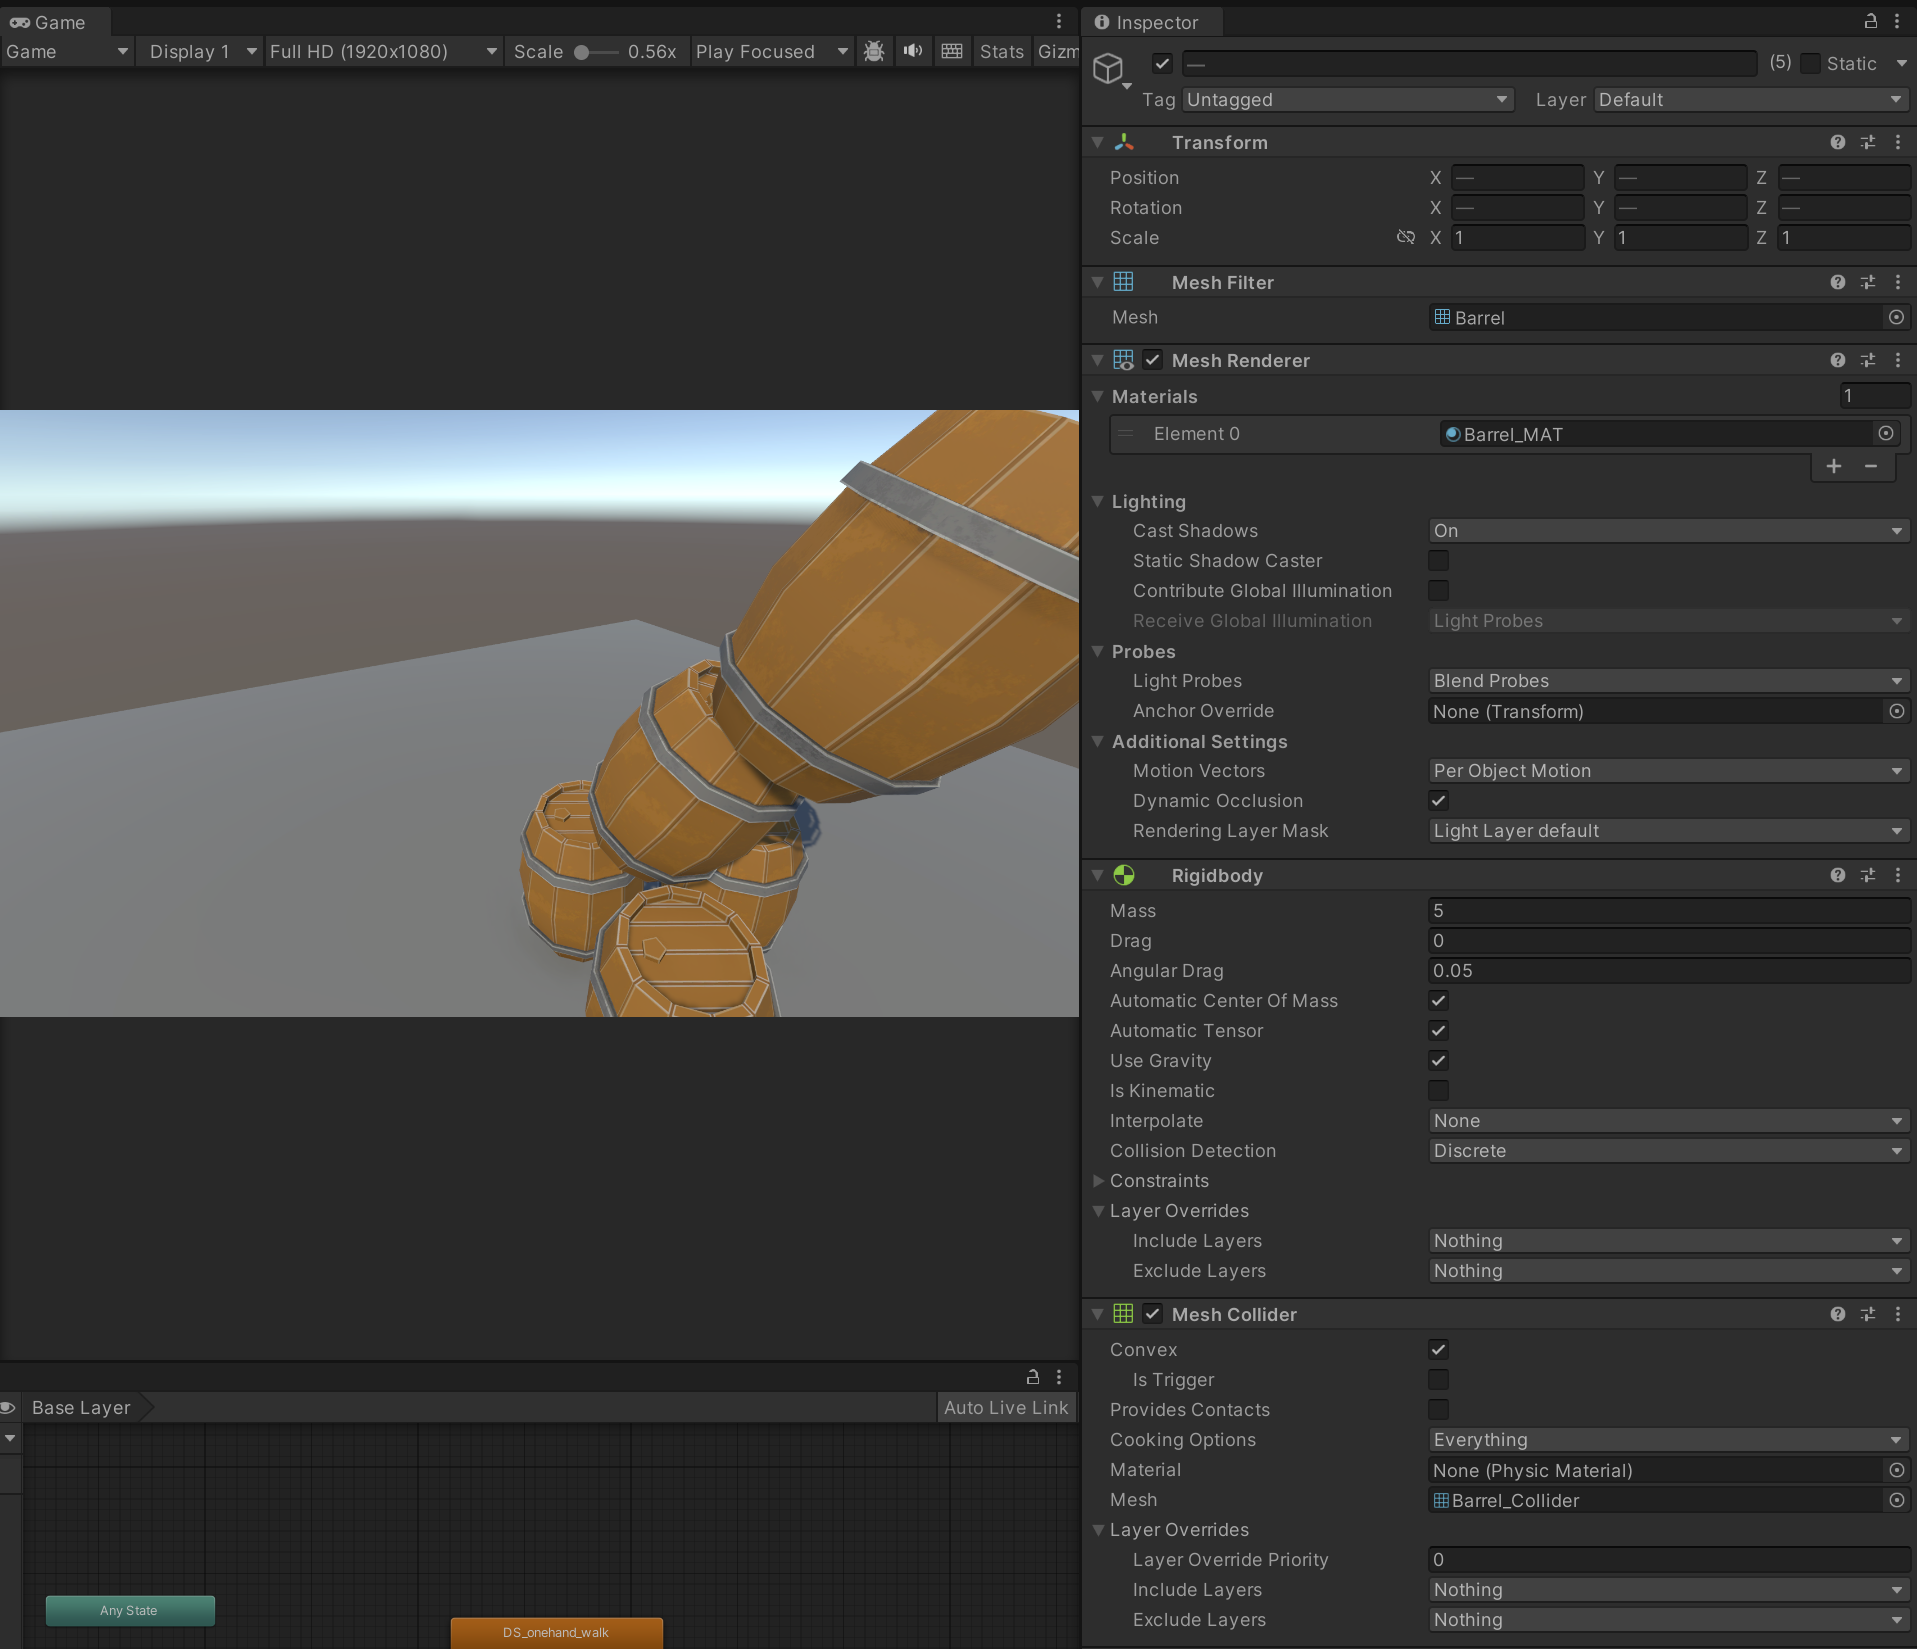Image resolution: width=1917 pixels, height=1649 pixels.
Task: Open the Light Probes dropdown
Action: click(x=1668, y=681)
